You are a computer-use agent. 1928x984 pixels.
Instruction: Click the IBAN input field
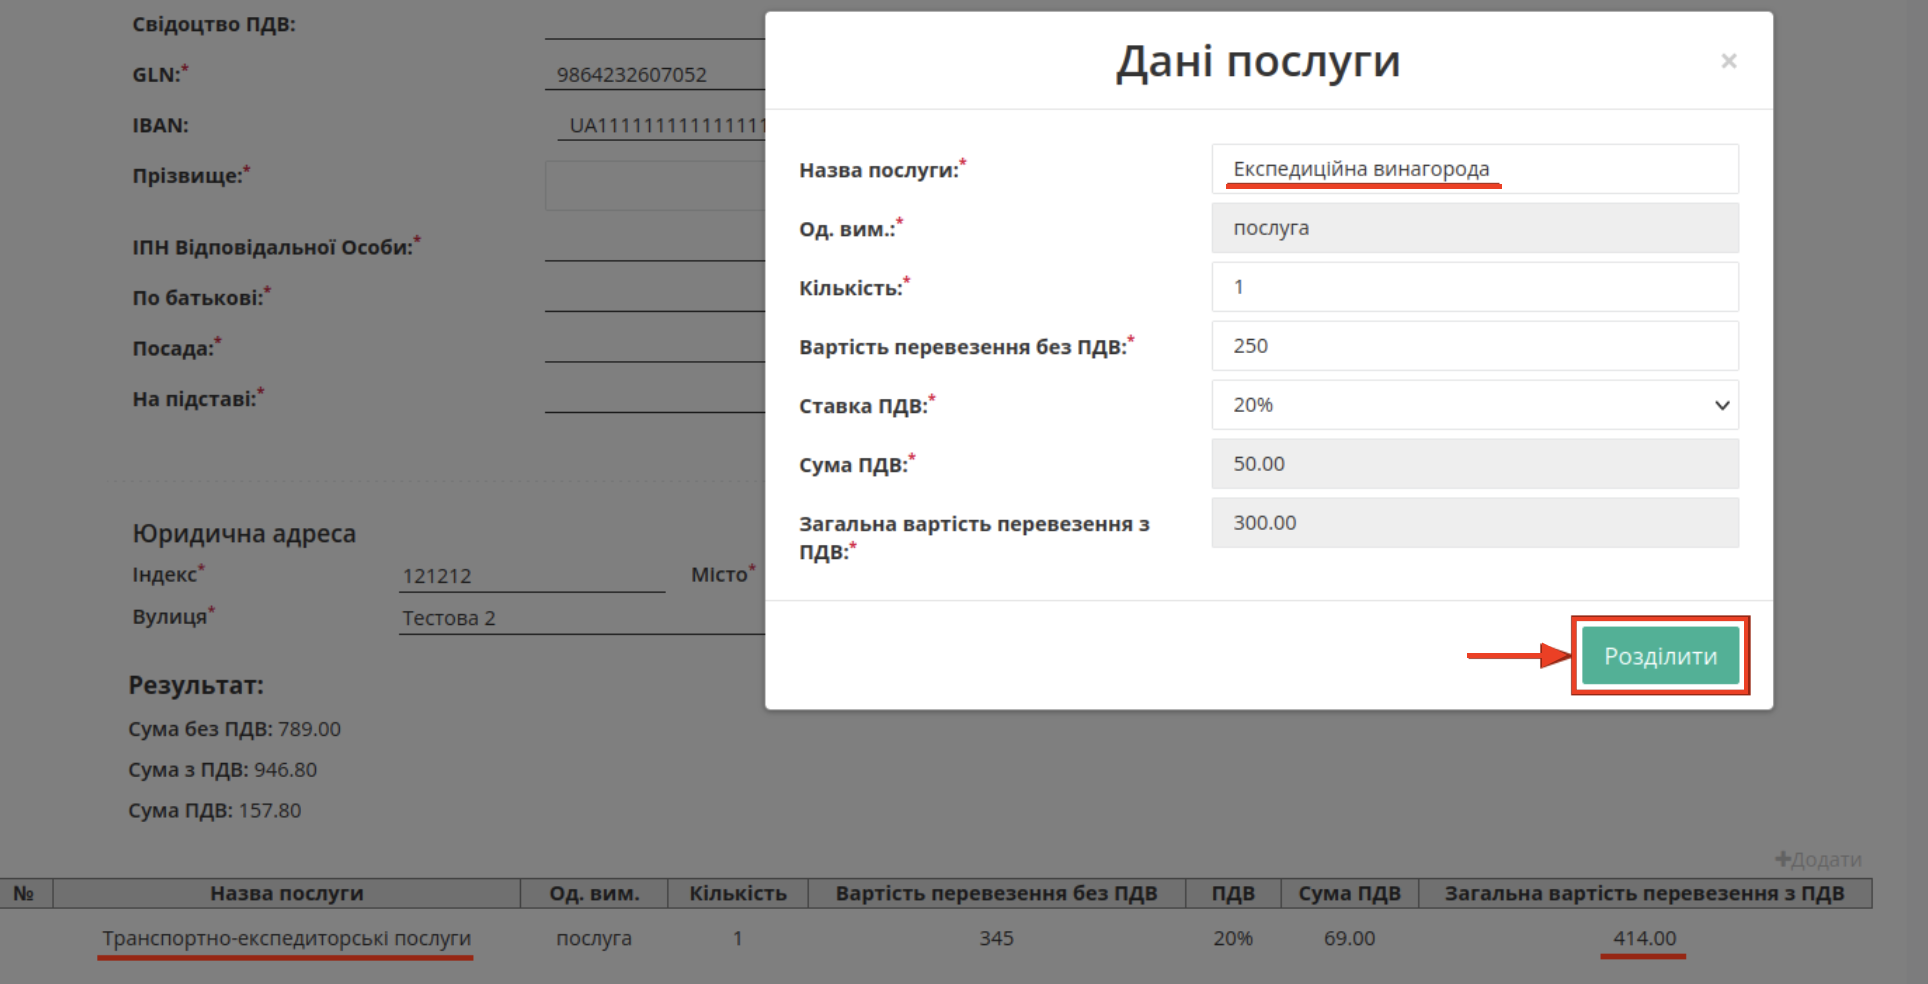(x=660, y=126)
